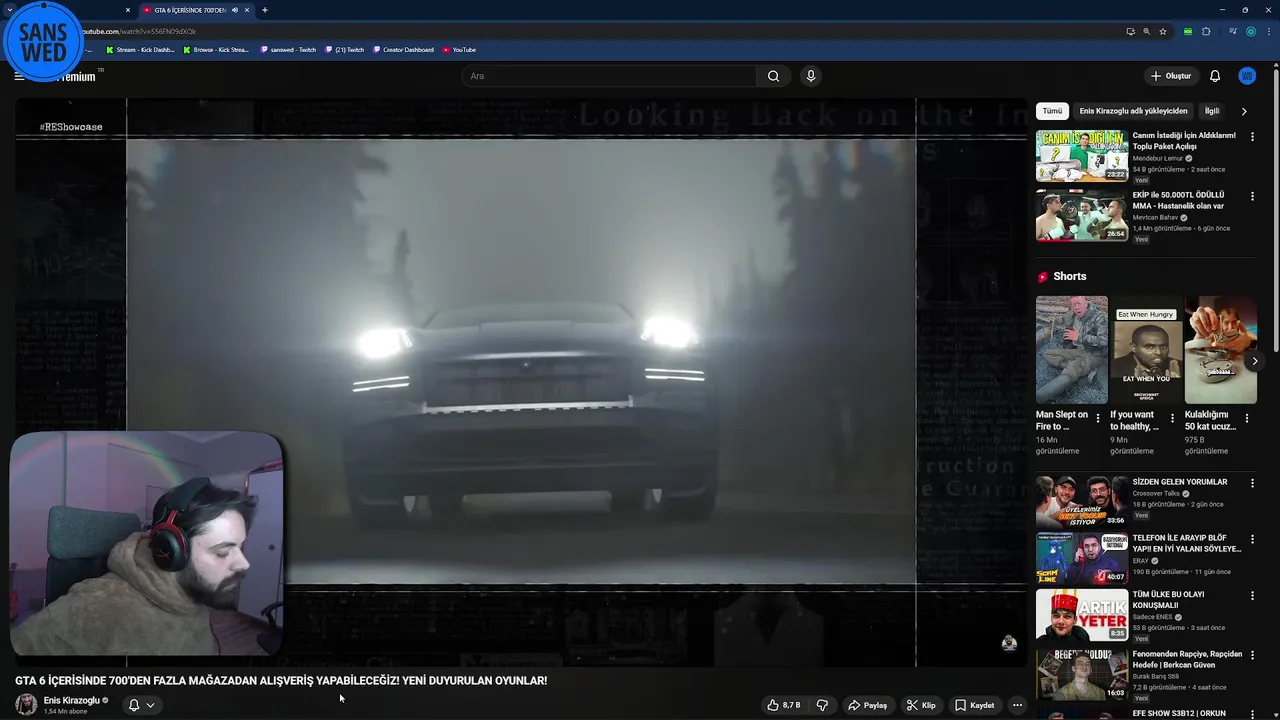Screen dimensions: 1280x720
Task: Expand subscription notification dropdown arrow
Action: point(150,705)
